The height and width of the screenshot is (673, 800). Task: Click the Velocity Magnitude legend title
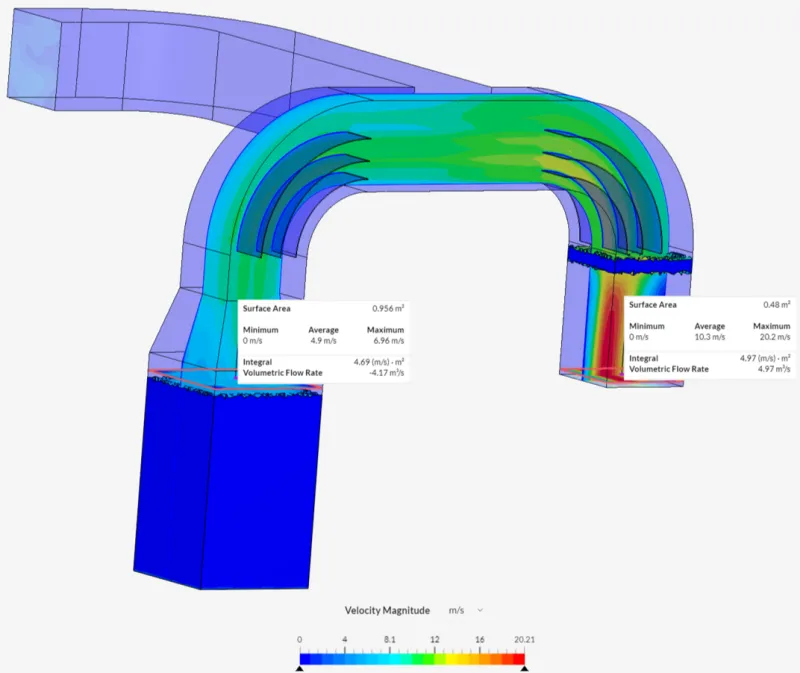(387, 610)
